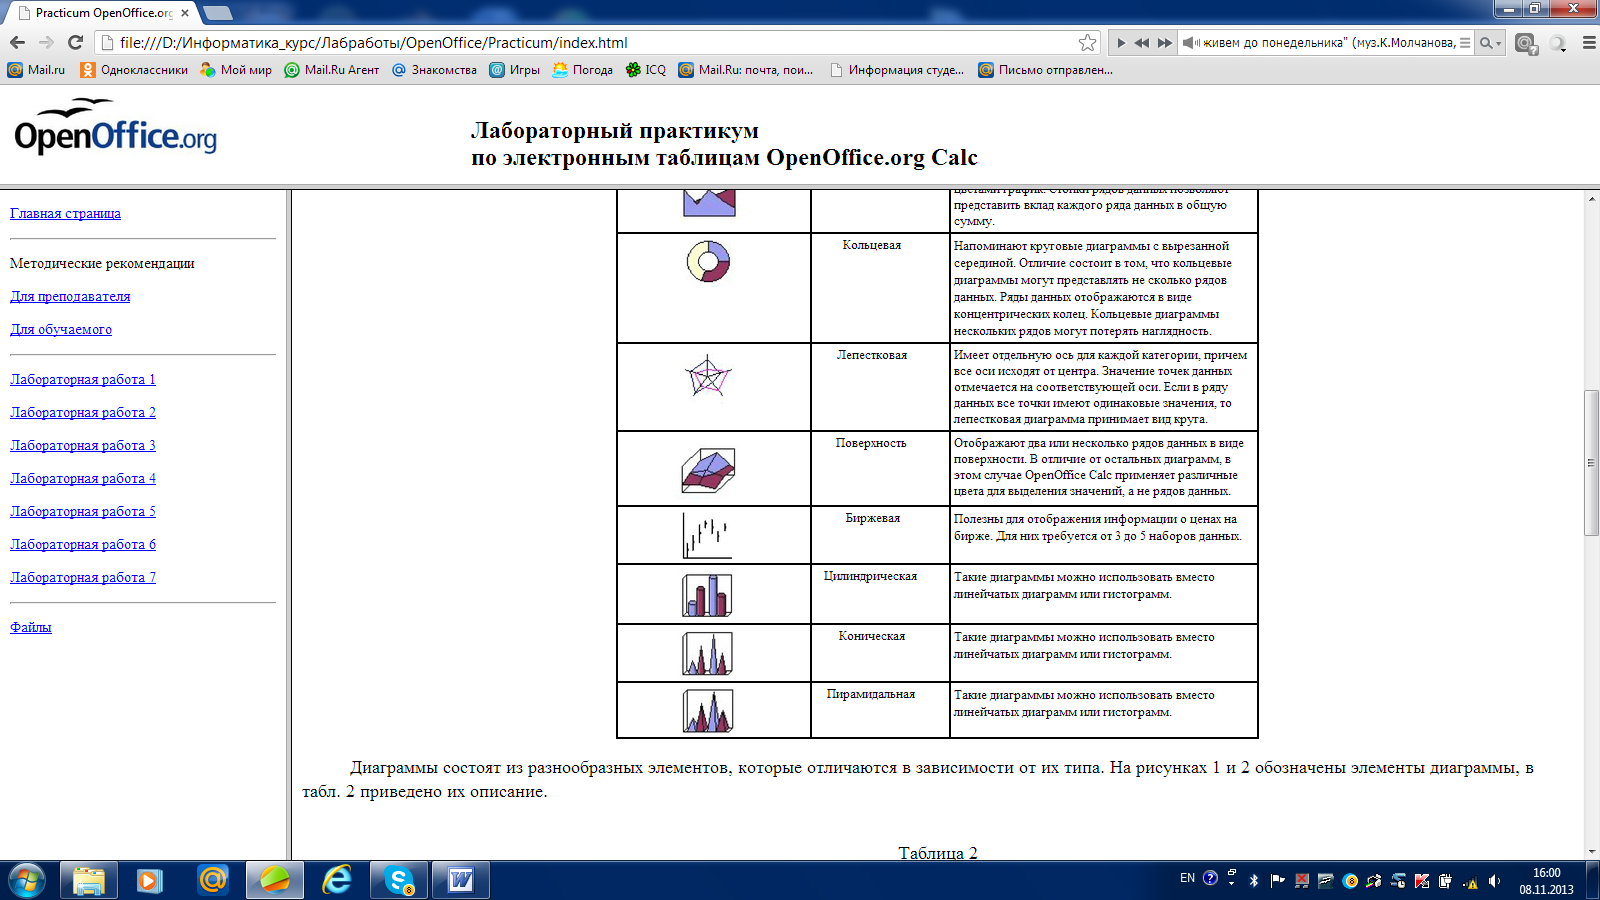This screenshot has width=1600, height=900.
Task: Click the Bluetooth tray icon
Action: click(1254, 881)
